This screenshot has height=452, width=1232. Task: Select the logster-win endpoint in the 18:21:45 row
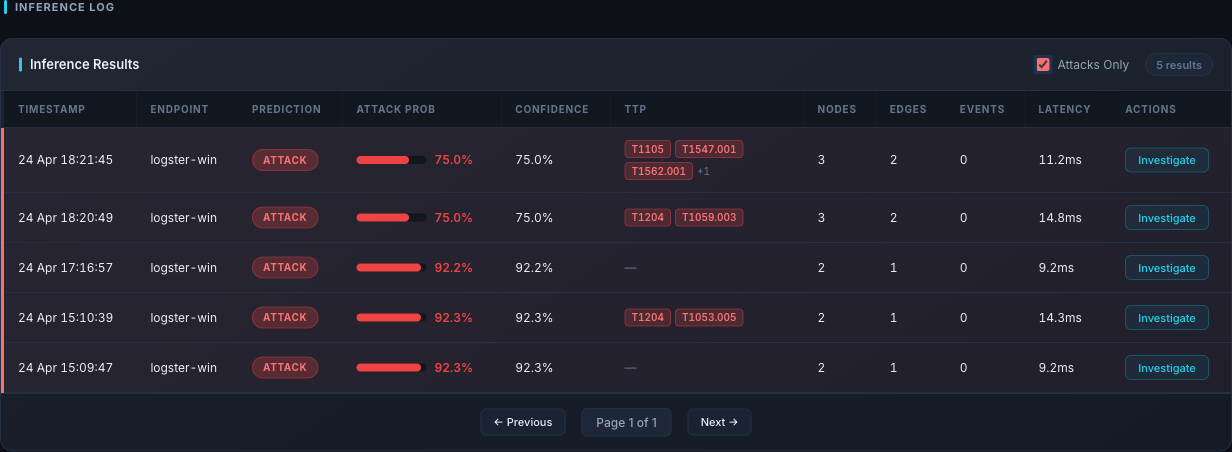184,160
